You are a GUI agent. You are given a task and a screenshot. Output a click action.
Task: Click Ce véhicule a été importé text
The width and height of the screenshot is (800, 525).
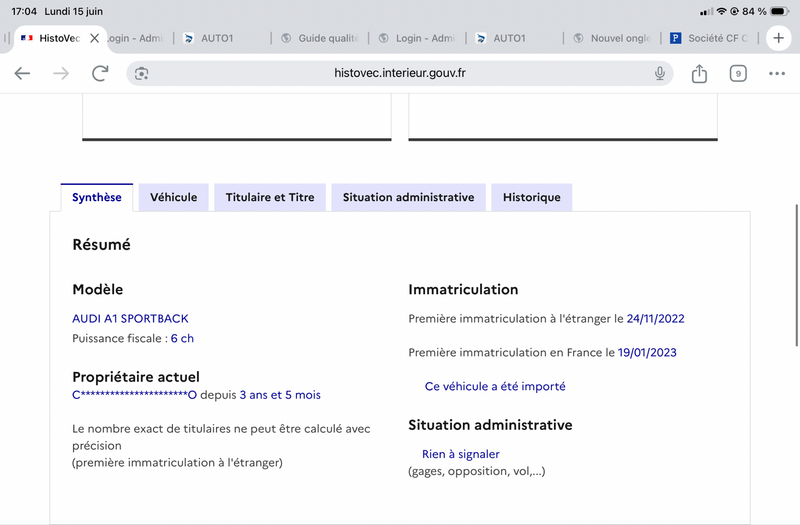tap(495, 387)
